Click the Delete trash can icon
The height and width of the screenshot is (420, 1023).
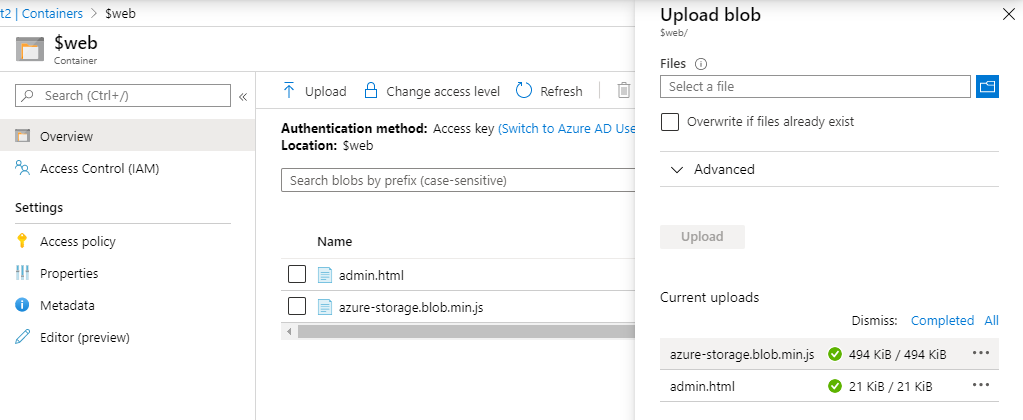click(624, 91)
